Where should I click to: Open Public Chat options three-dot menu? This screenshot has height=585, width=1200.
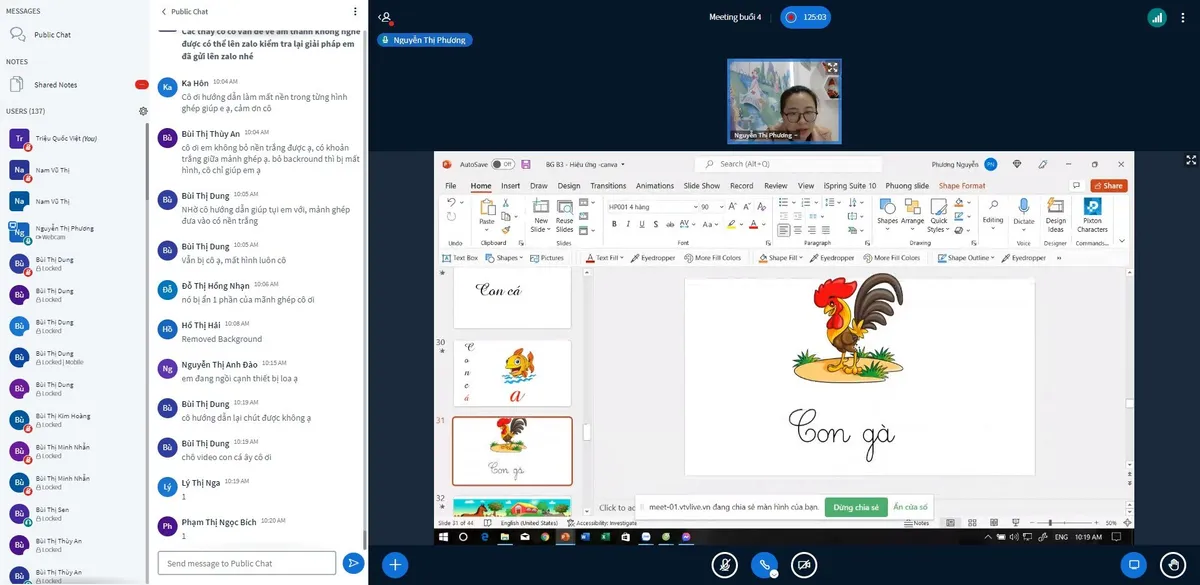354,12
